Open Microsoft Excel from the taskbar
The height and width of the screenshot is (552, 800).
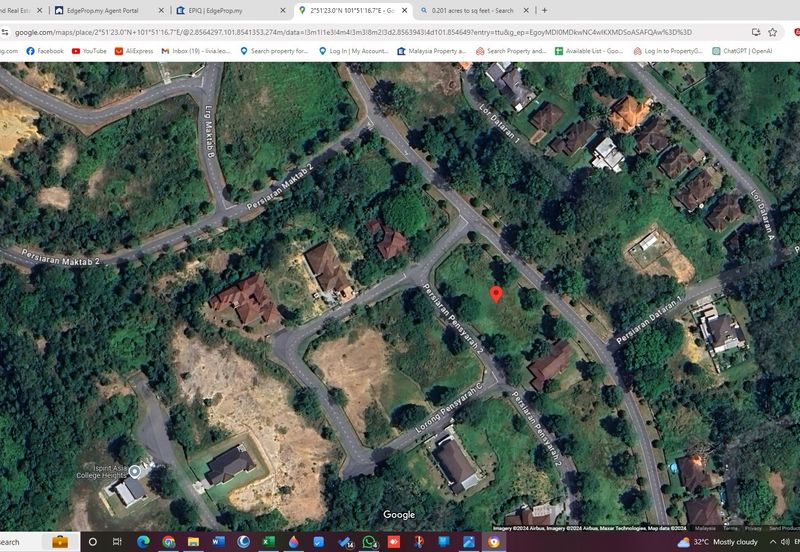click(269, 541)
